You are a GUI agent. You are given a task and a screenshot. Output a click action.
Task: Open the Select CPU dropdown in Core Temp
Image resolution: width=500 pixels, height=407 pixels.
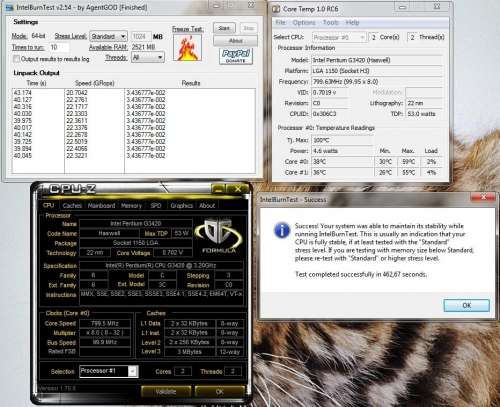click(x=339, y=37)
